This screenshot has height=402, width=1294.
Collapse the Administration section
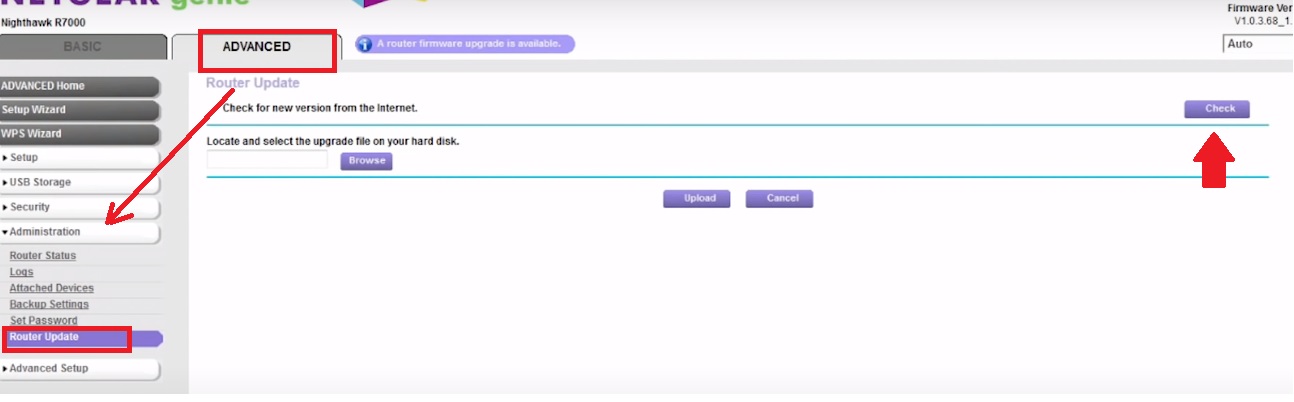pyautogui.click(x=80, y=232)
